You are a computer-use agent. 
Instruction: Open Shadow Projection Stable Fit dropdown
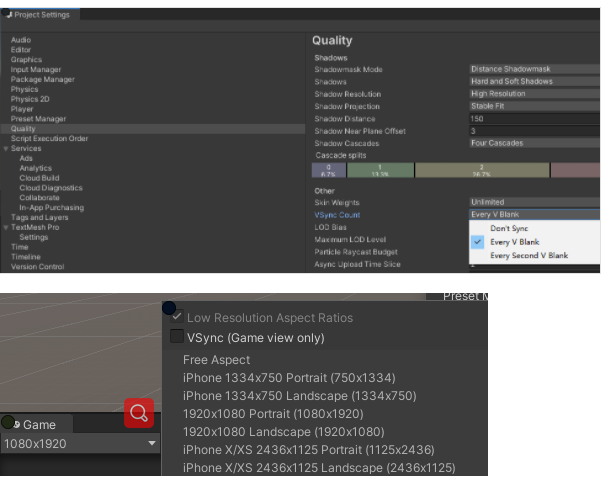tap(534, 106)
